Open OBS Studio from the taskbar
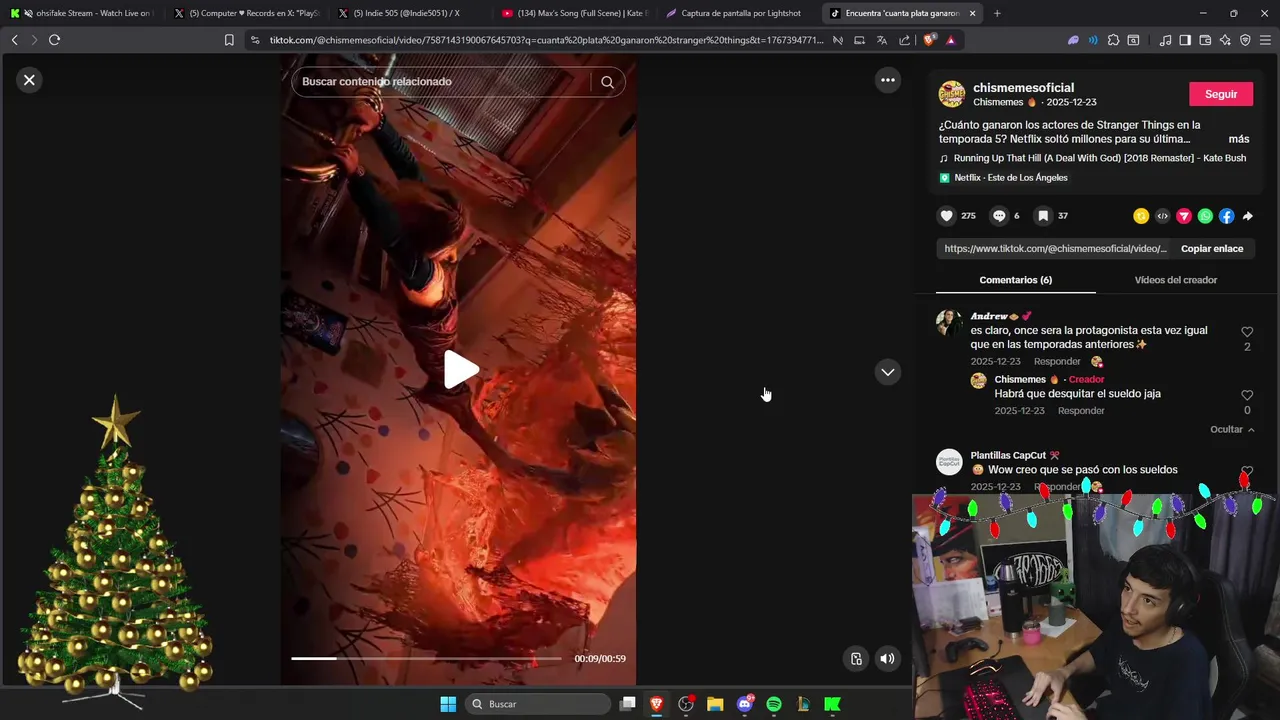The width and height of the screenshot is (1280, 720). (x=686, y=704)
